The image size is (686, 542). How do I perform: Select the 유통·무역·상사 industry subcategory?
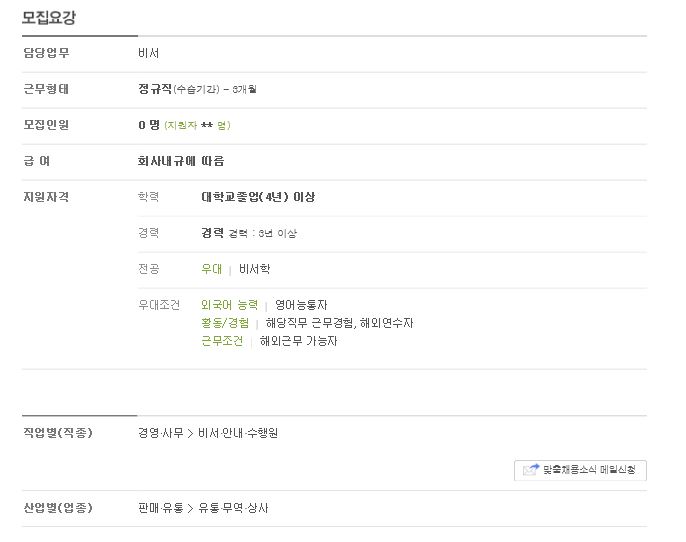point(233,508)
